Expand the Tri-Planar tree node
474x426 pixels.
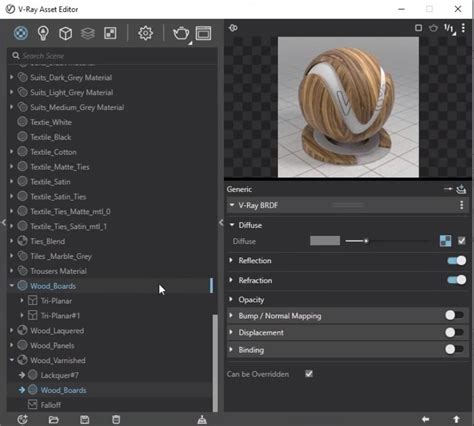pos(22,301)
